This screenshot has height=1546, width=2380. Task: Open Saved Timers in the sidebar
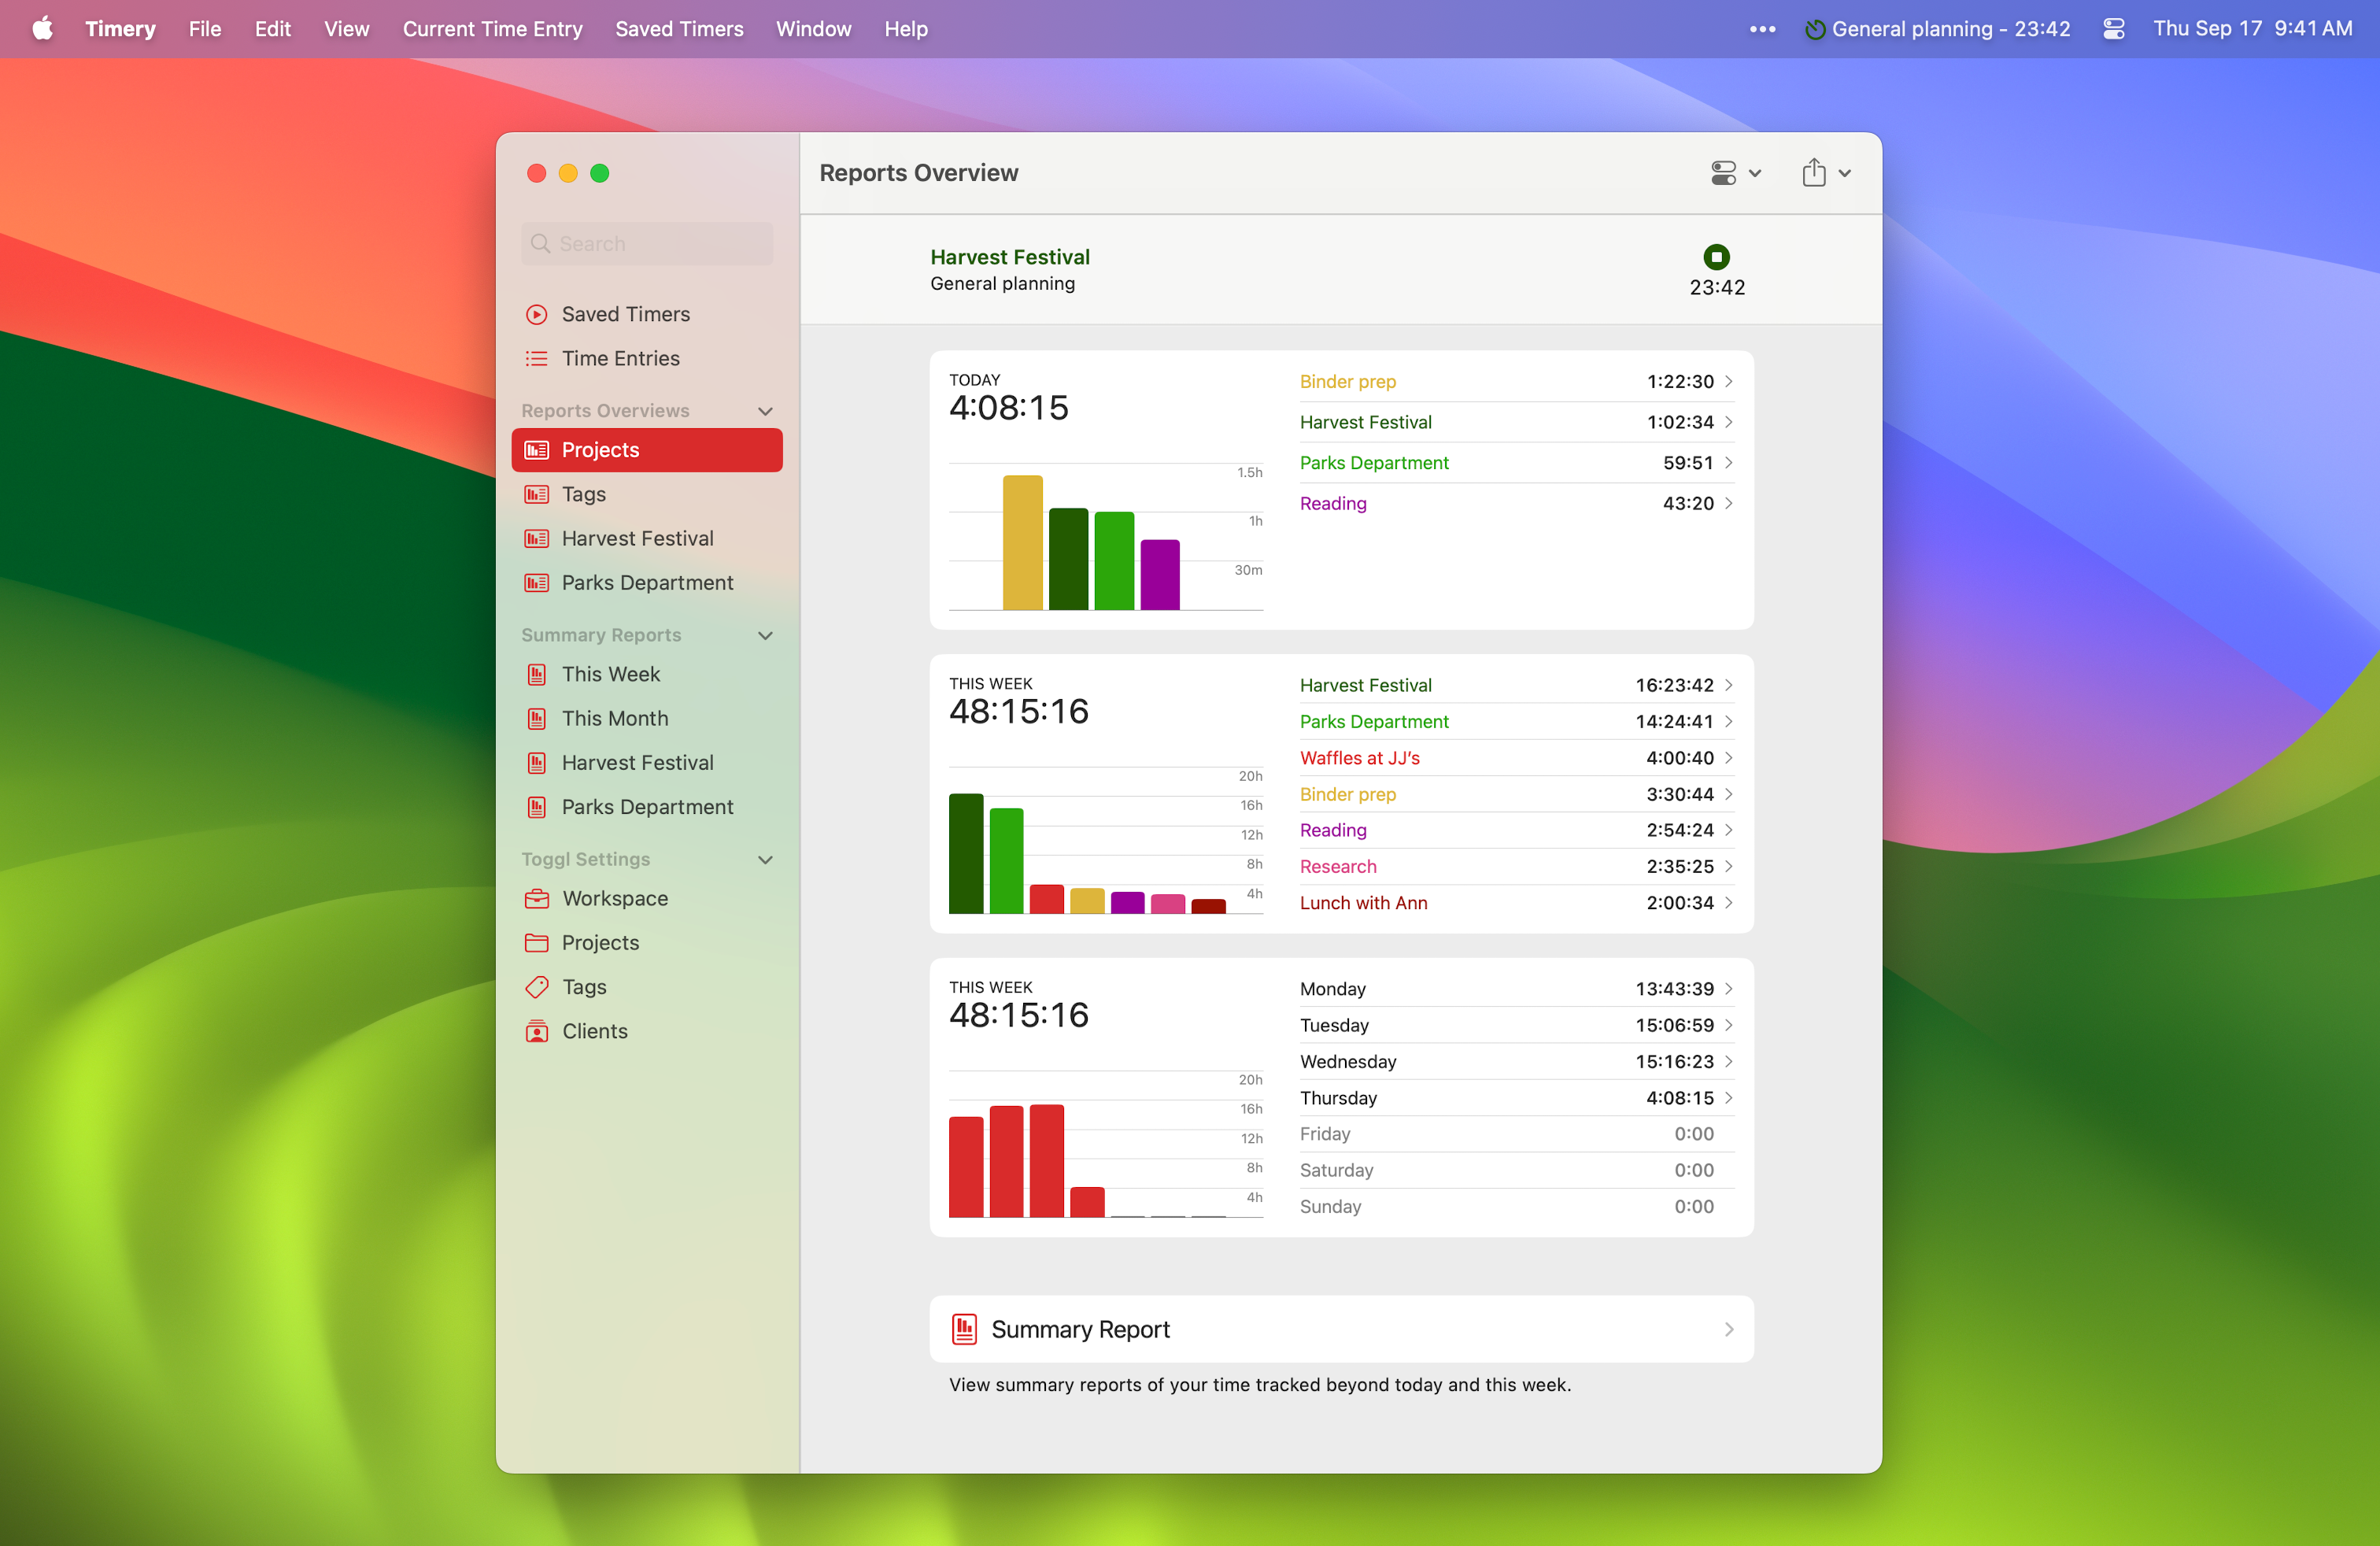(x=646, y=314)
